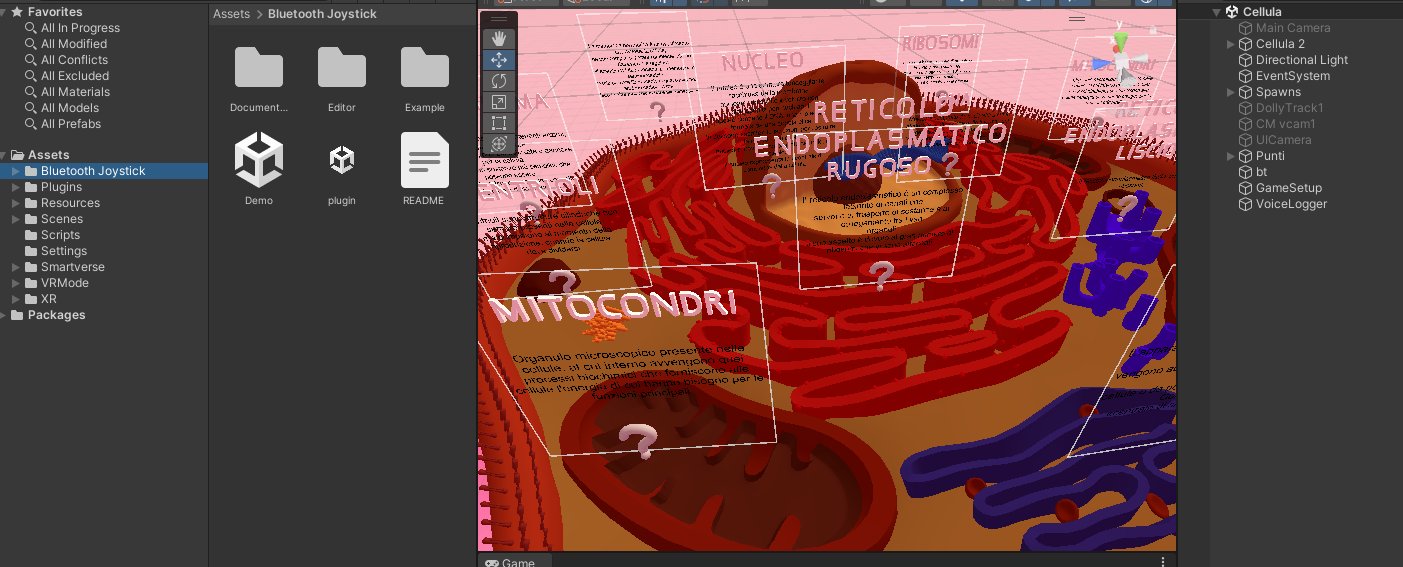
Task: Select the All Materials favorite search
Action: coord(75,92)
